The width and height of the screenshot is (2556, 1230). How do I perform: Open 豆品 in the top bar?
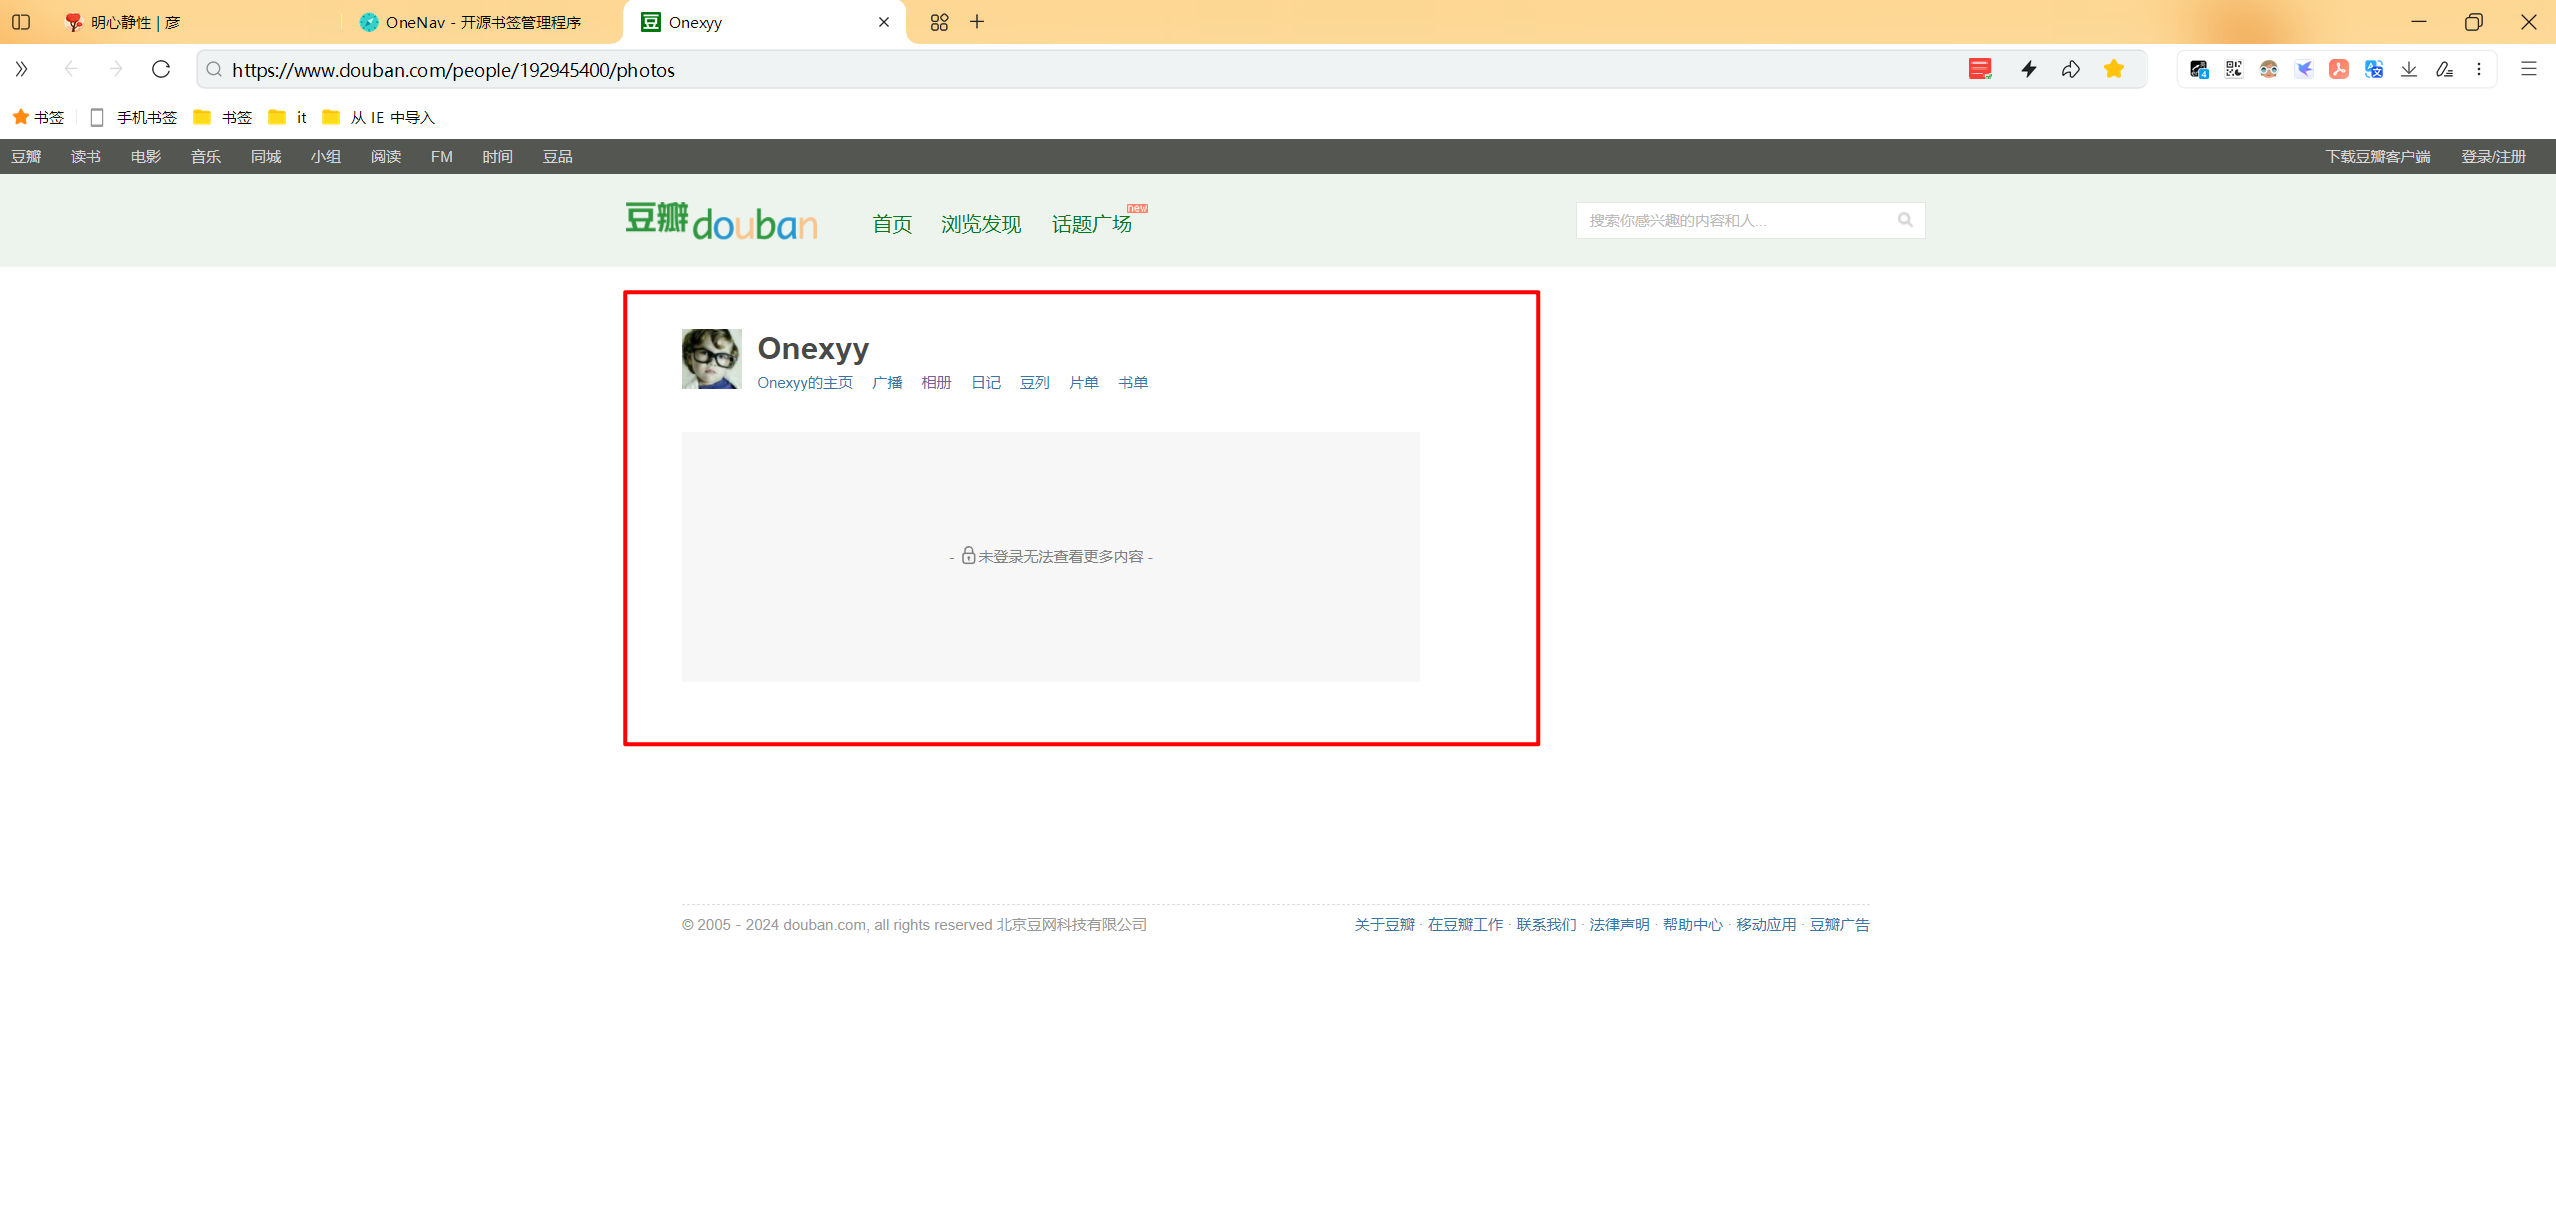click(x=558, y=156)
